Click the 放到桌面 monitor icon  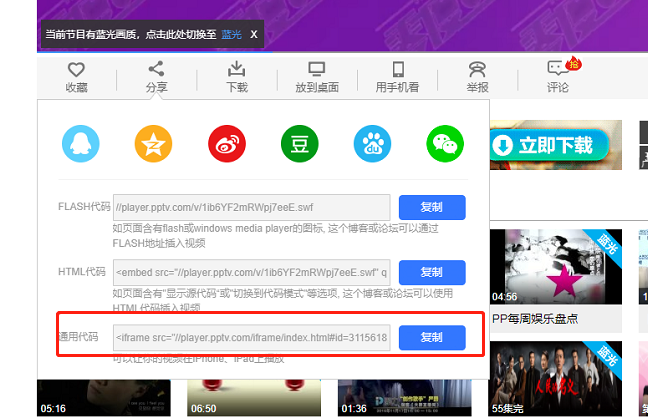[x=317, y=69]
